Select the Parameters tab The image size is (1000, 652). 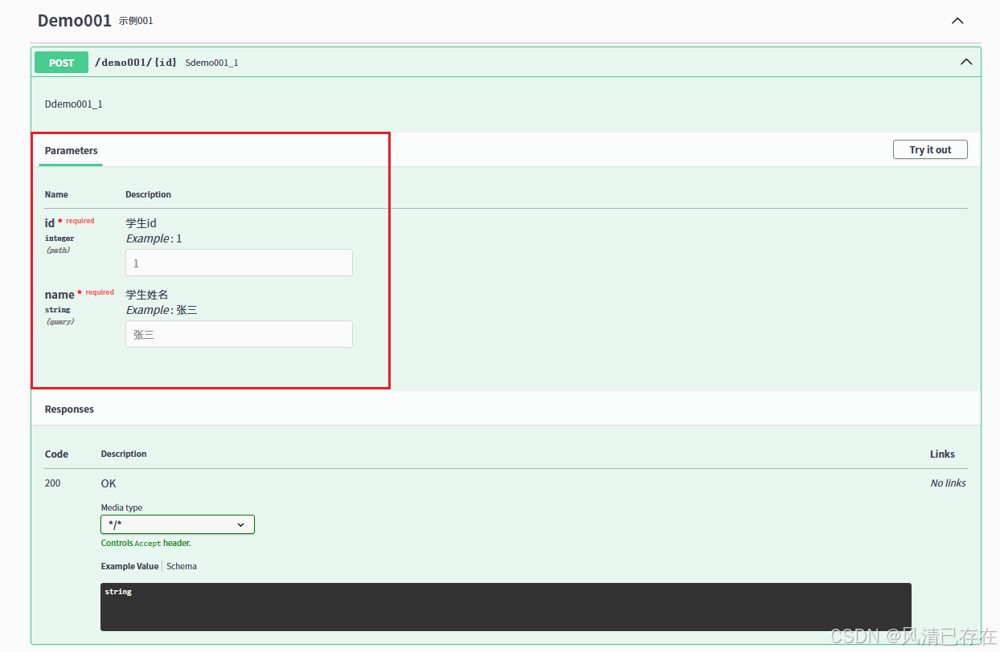[x=71, y=151]
